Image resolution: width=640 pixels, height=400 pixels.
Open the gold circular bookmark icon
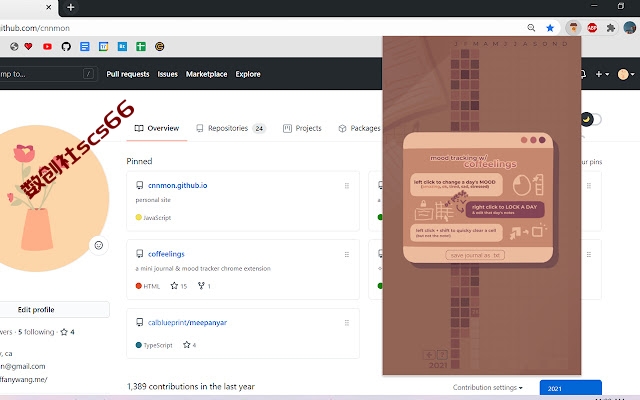160,47
